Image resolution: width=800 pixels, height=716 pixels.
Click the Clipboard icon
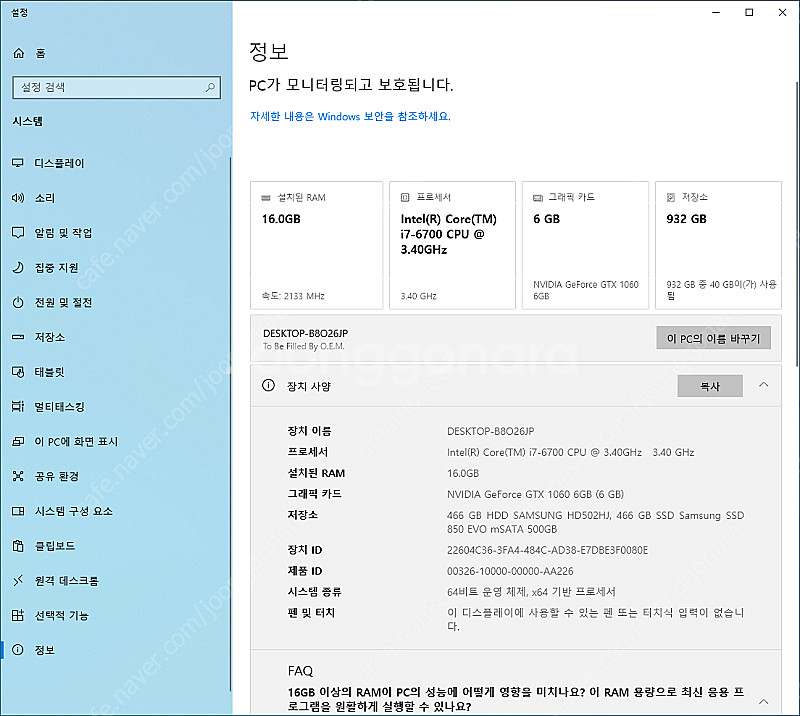[x=18, y=546]
